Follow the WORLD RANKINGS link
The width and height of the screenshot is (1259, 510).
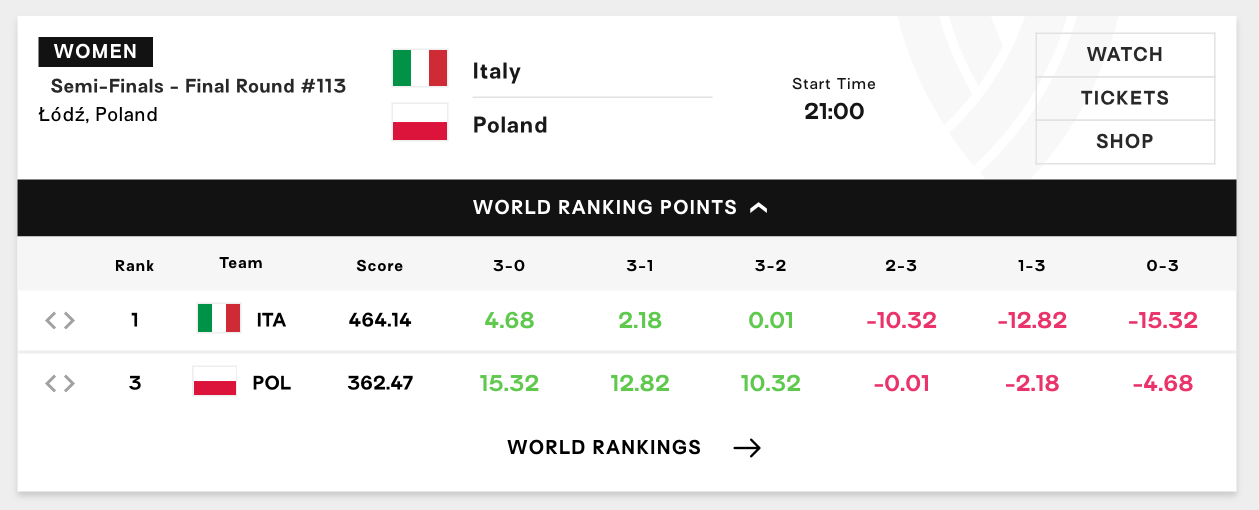(x=604, y=447)
